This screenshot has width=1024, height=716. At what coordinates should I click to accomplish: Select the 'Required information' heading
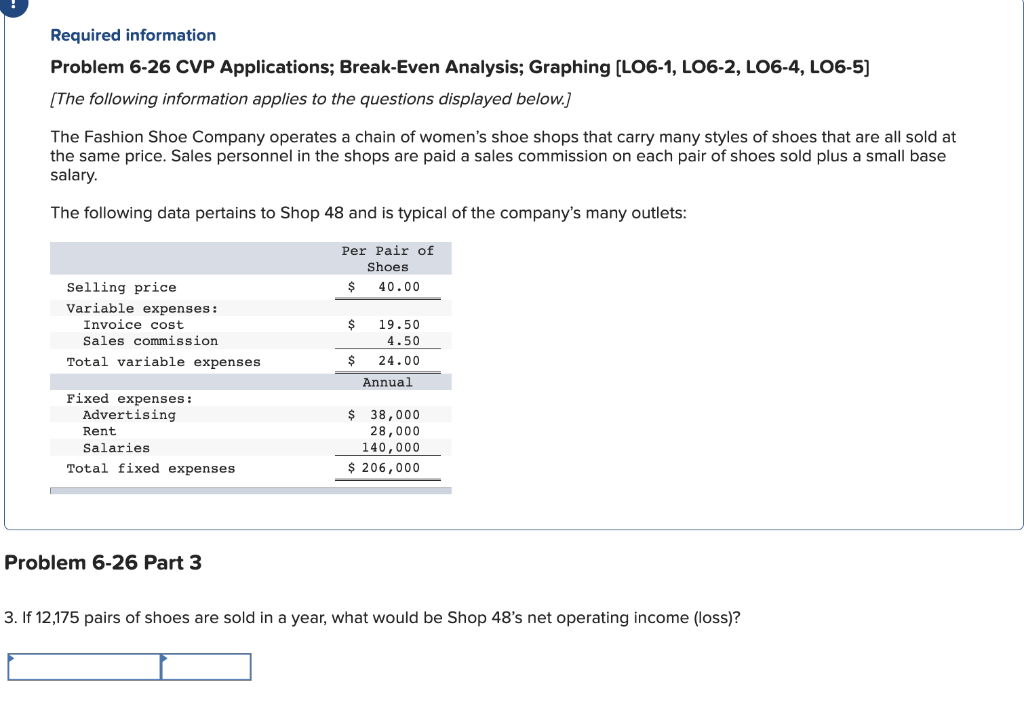pos(132,35)
